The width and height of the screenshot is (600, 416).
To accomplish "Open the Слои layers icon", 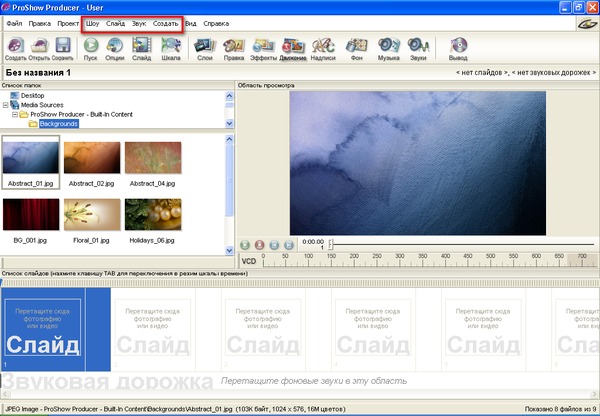I will pyautogui.click(x=205, y=49).
